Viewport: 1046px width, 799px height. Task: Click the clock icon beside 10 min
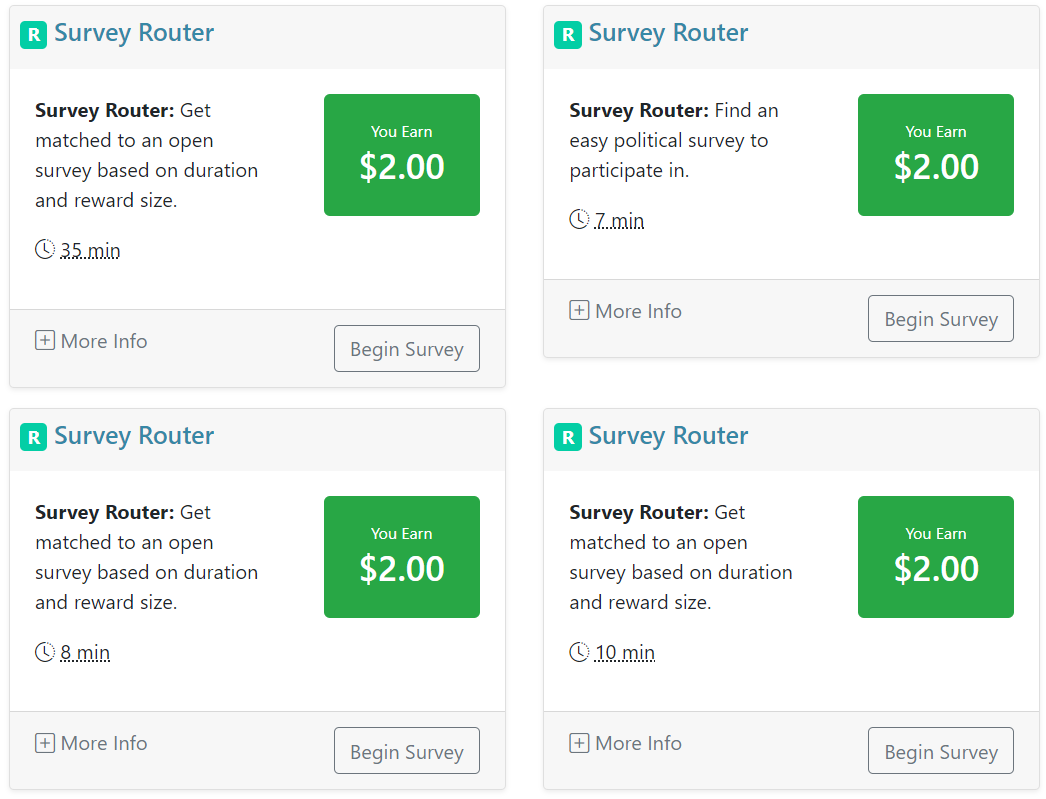point(579,652)
